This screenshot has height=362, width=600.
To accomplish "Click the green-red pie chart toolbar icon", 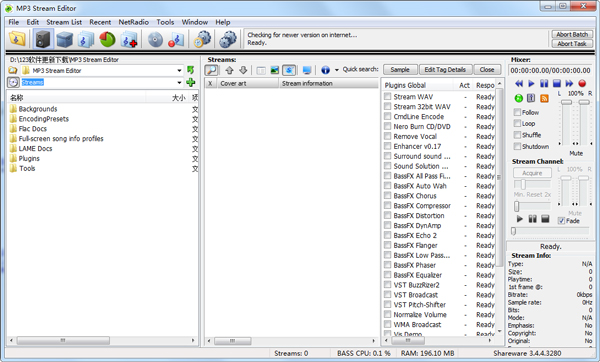I will tap(107, 39).
